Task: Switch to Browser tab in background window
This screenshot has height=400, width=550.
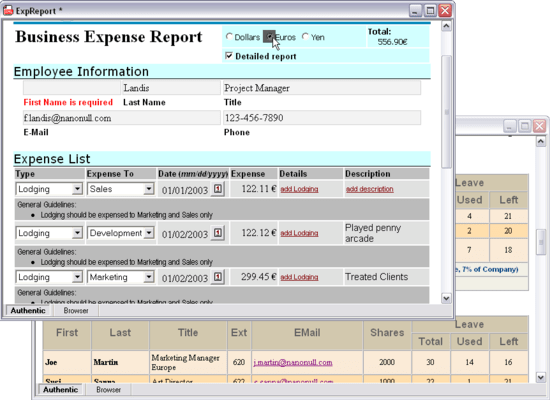Action: click(x=108, y=389)
